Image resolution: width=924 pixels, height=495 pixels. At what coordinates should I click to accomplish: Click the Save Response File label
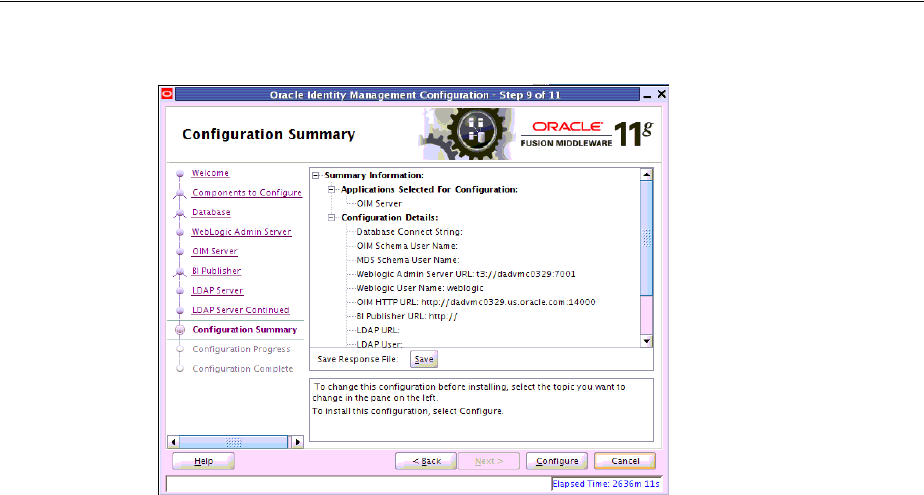(x=358, y=359)
